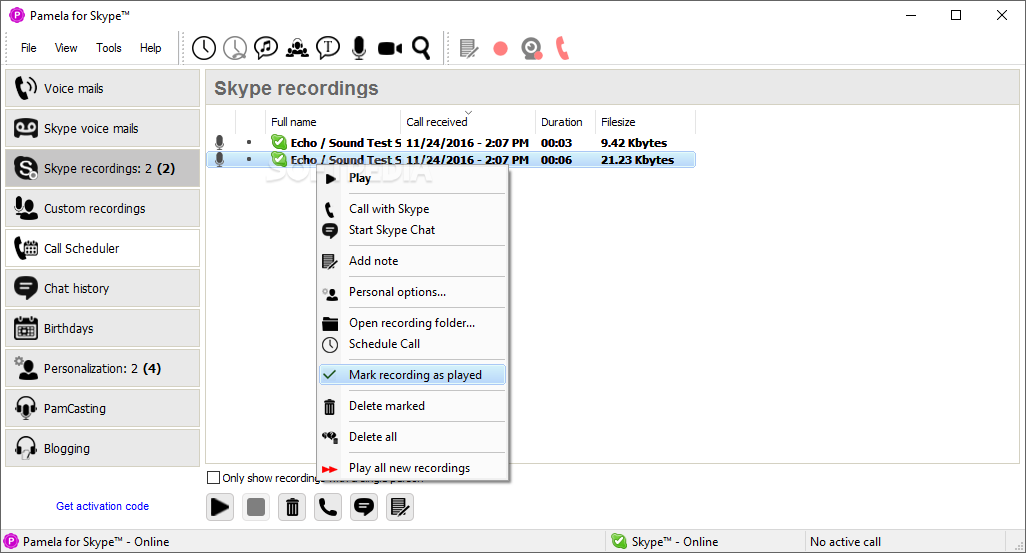This screenshot has height=553, width=1026.
Task: Open the music note chat bubble toolbar icon
Action: pos(266,48)
